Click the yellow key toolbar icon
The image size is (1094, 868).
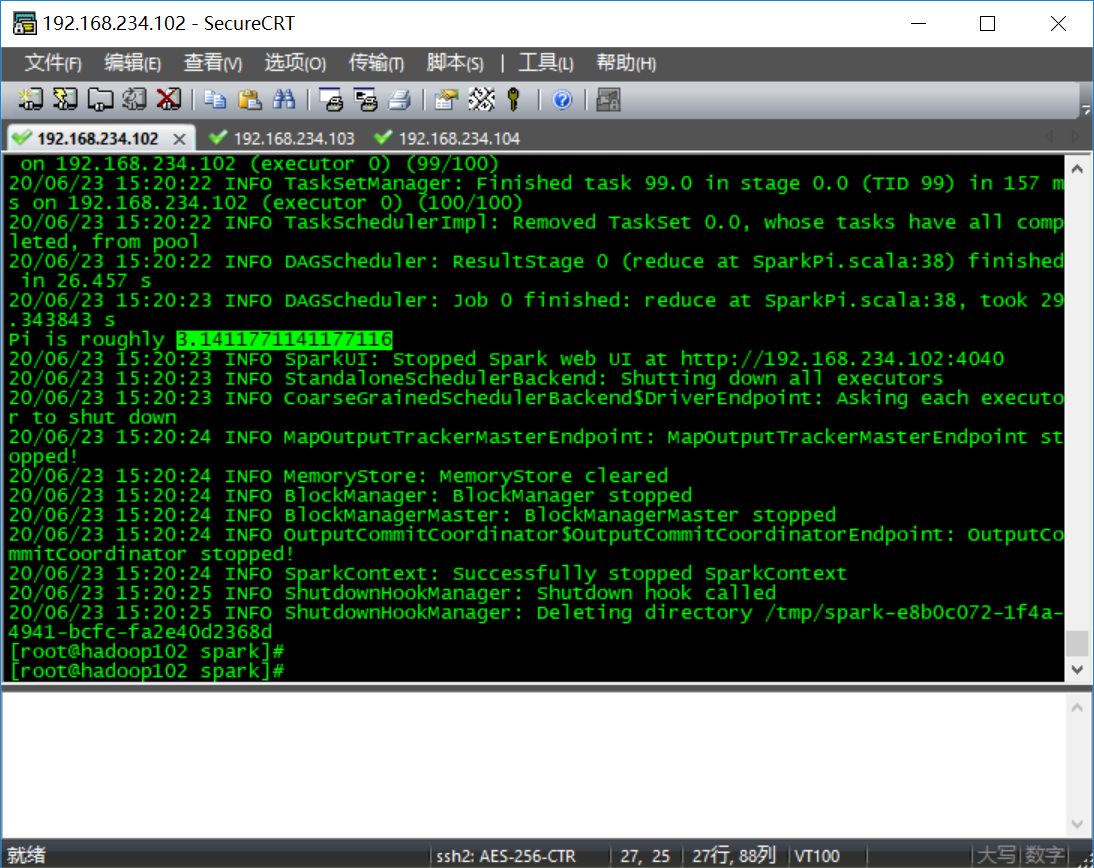coord(513,100)
